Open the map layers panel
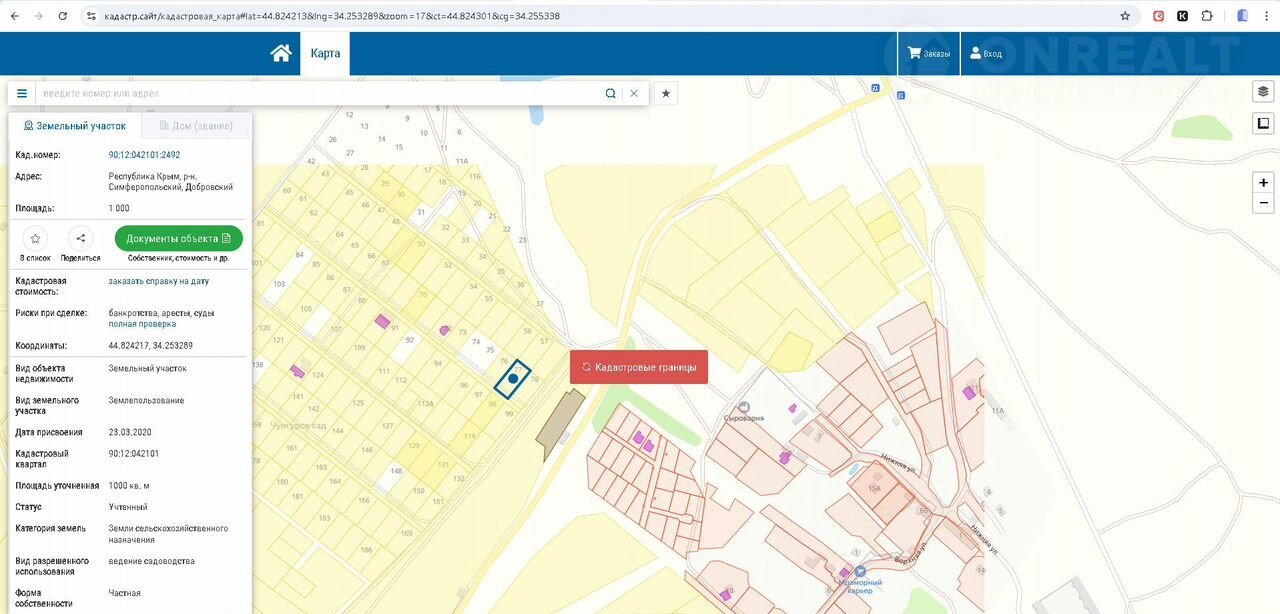The width and height of the screenshot is (1280, 614). pyautogui.click(x=1264, y=92)
